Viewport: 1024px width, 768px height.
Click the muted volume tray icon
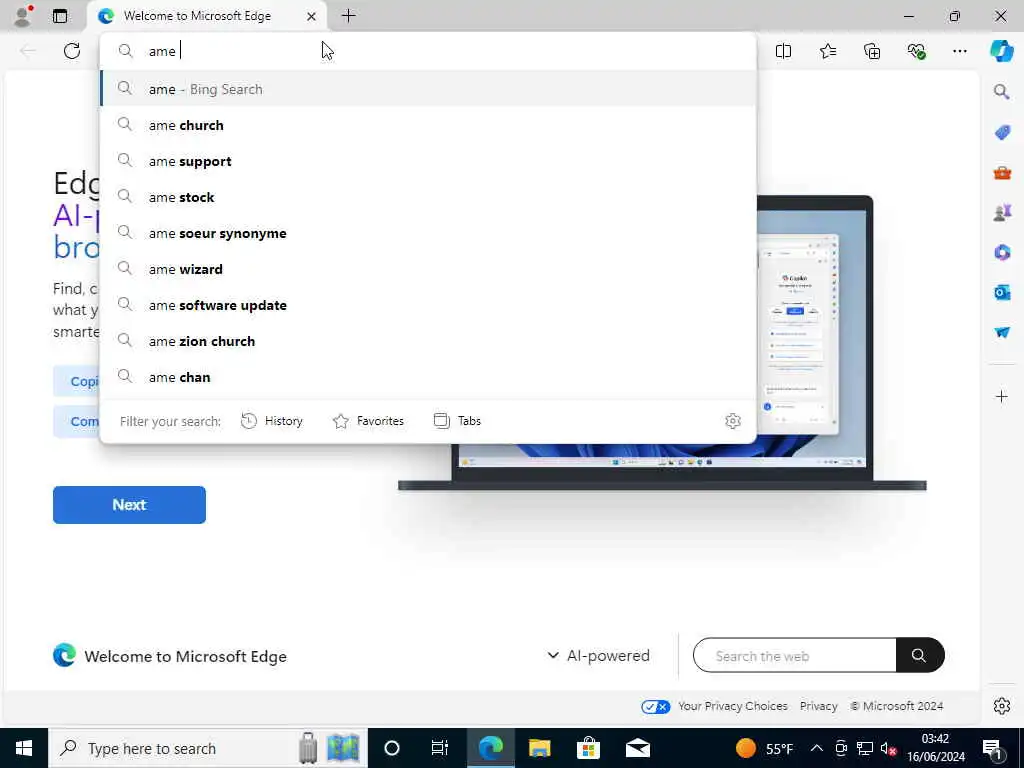point(888,748)
